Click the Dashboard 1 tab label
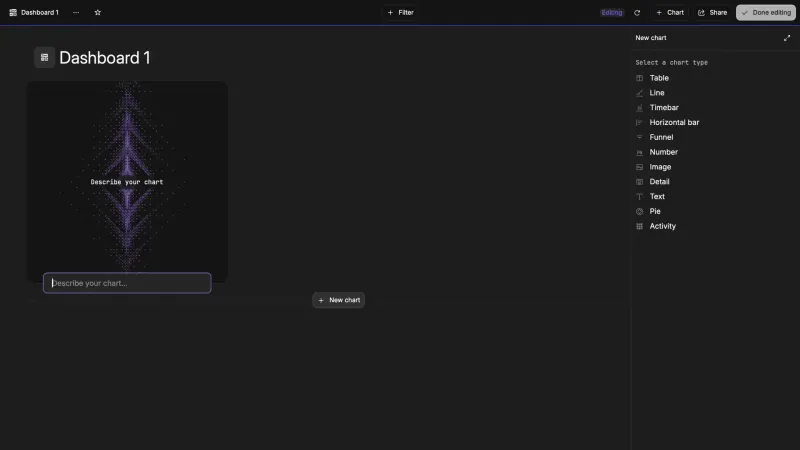 (x=40, y=12)
